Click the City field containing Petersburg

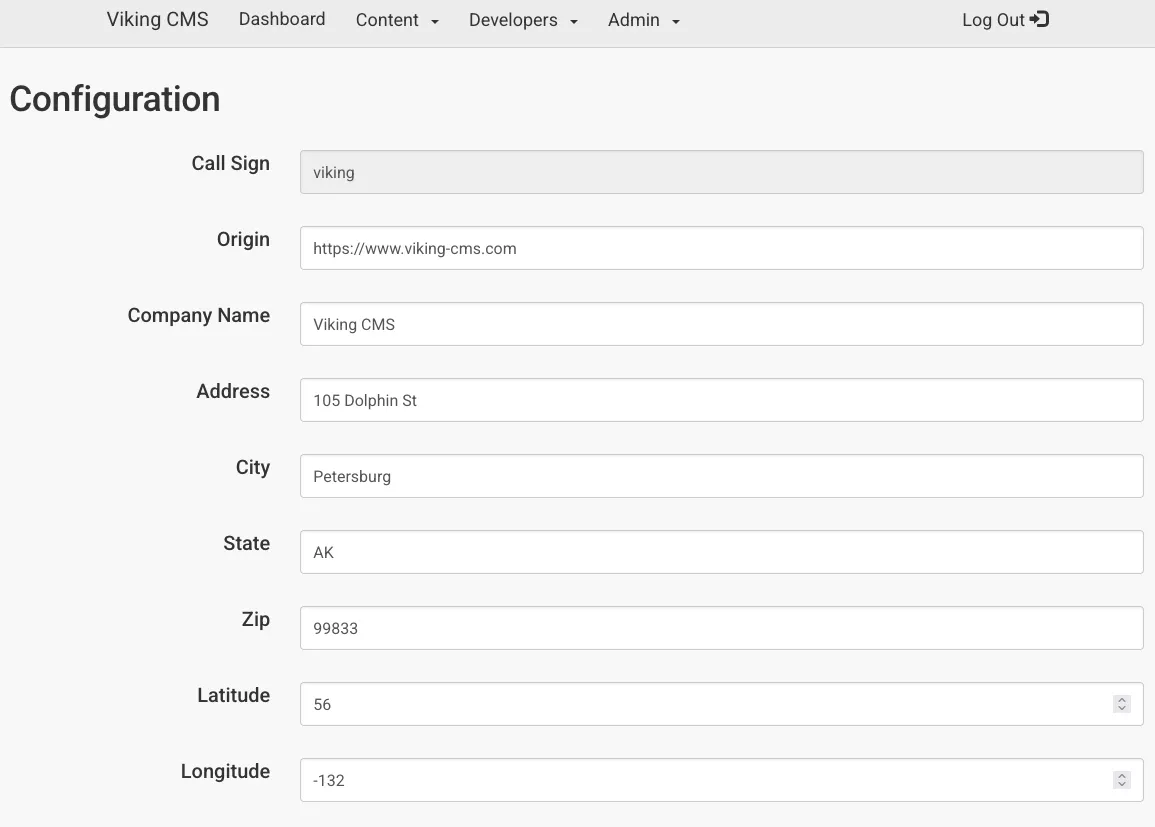tap(720, 476)
